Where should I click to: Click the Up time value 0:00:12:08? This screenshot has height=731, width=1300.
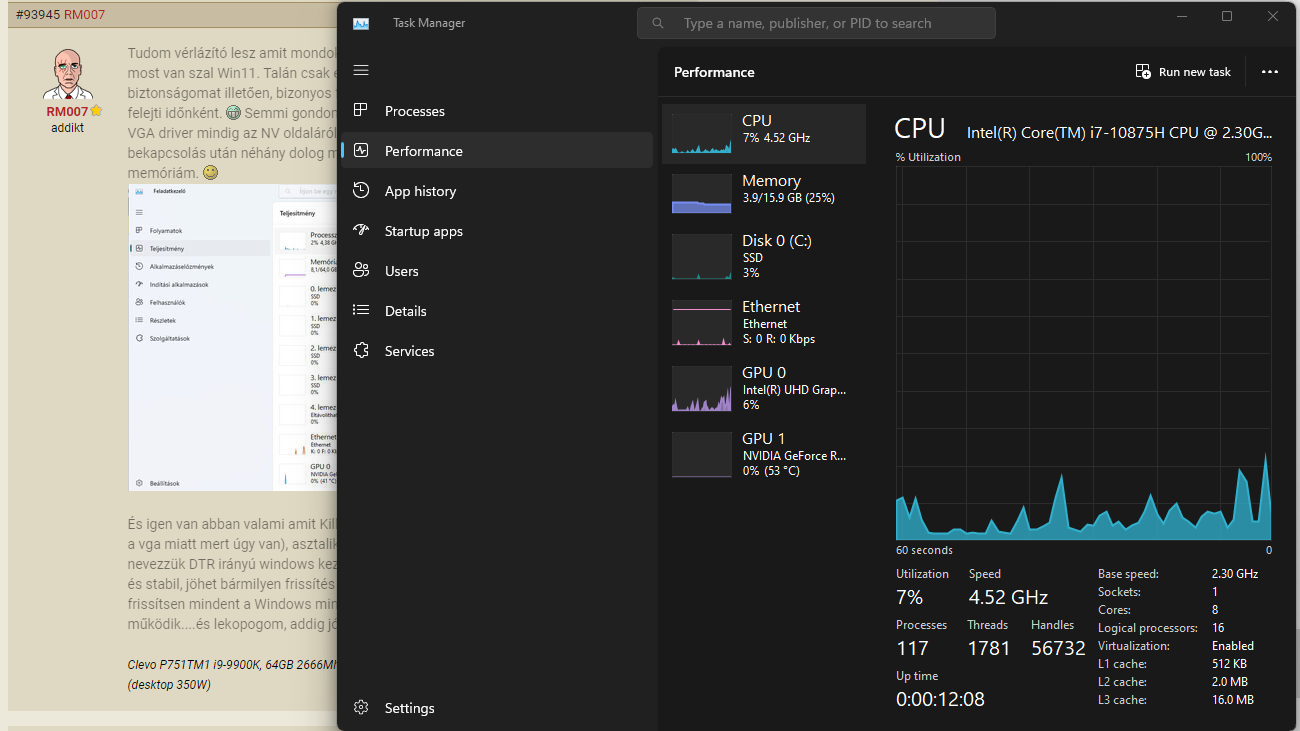click(940, 699)
